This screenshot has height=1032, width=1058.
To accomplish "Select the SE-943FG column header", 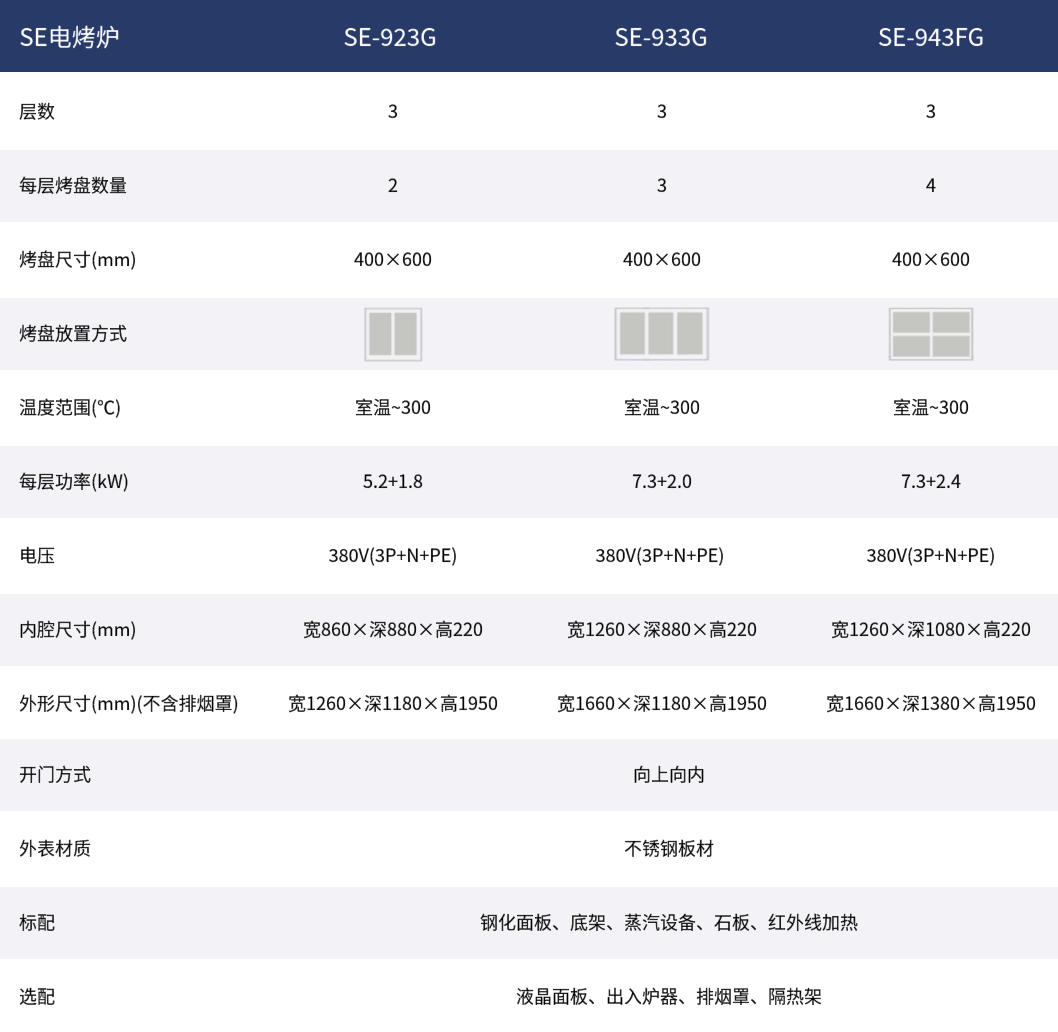I will click(x=930, y=37).
